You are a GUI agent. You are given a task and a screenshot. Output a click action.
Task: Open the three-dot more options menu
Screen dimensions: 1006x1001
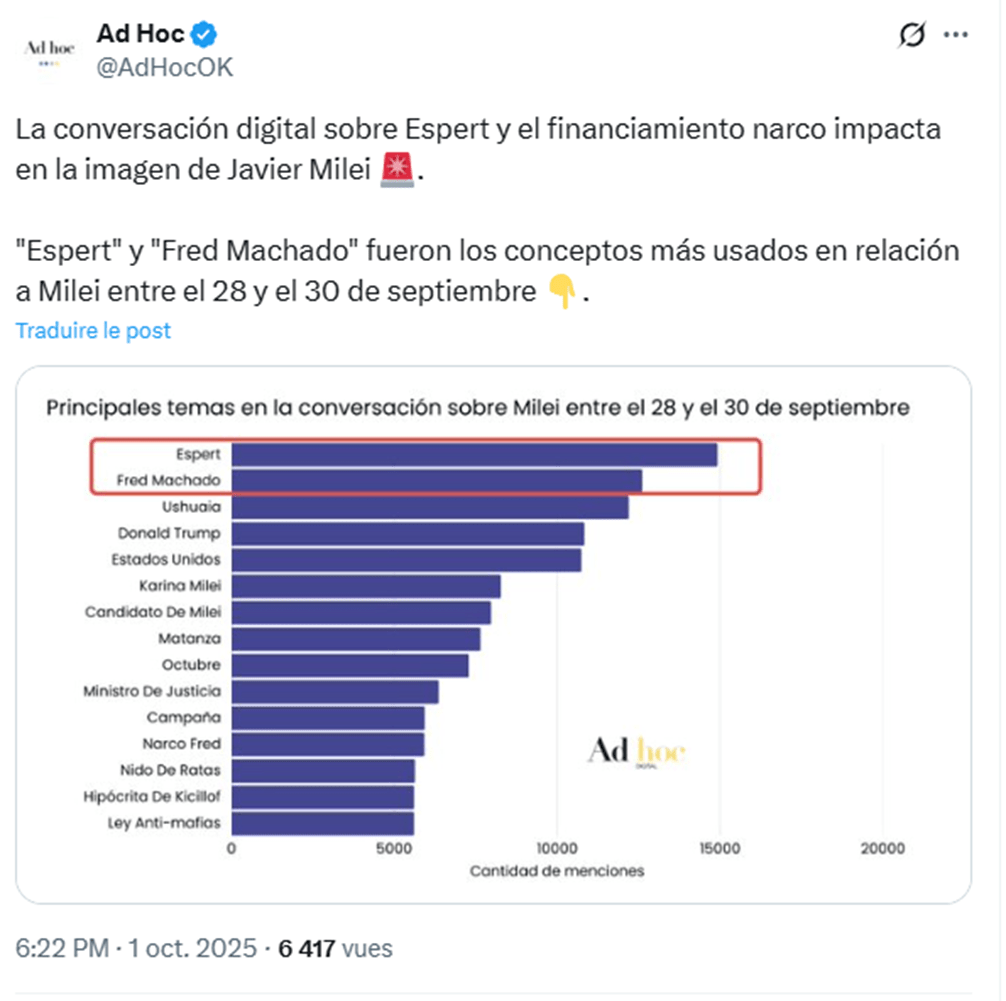point(956,35)
